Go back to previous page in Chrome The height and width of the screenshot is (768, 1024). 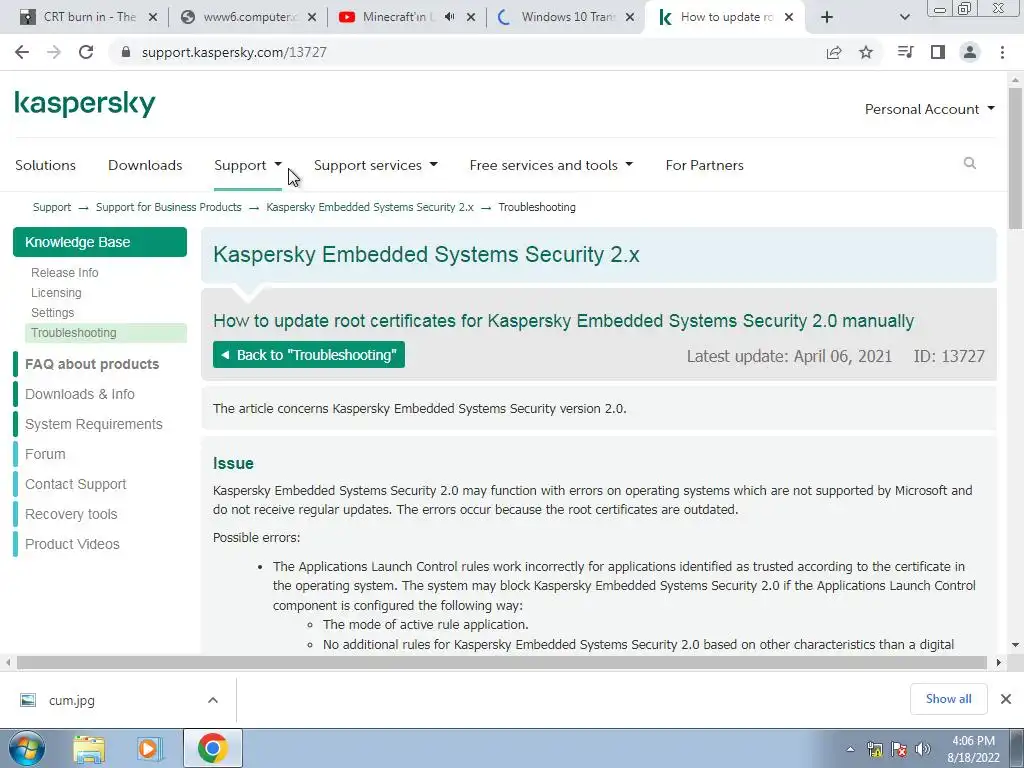pyautogui.click(x=22, y=52)
